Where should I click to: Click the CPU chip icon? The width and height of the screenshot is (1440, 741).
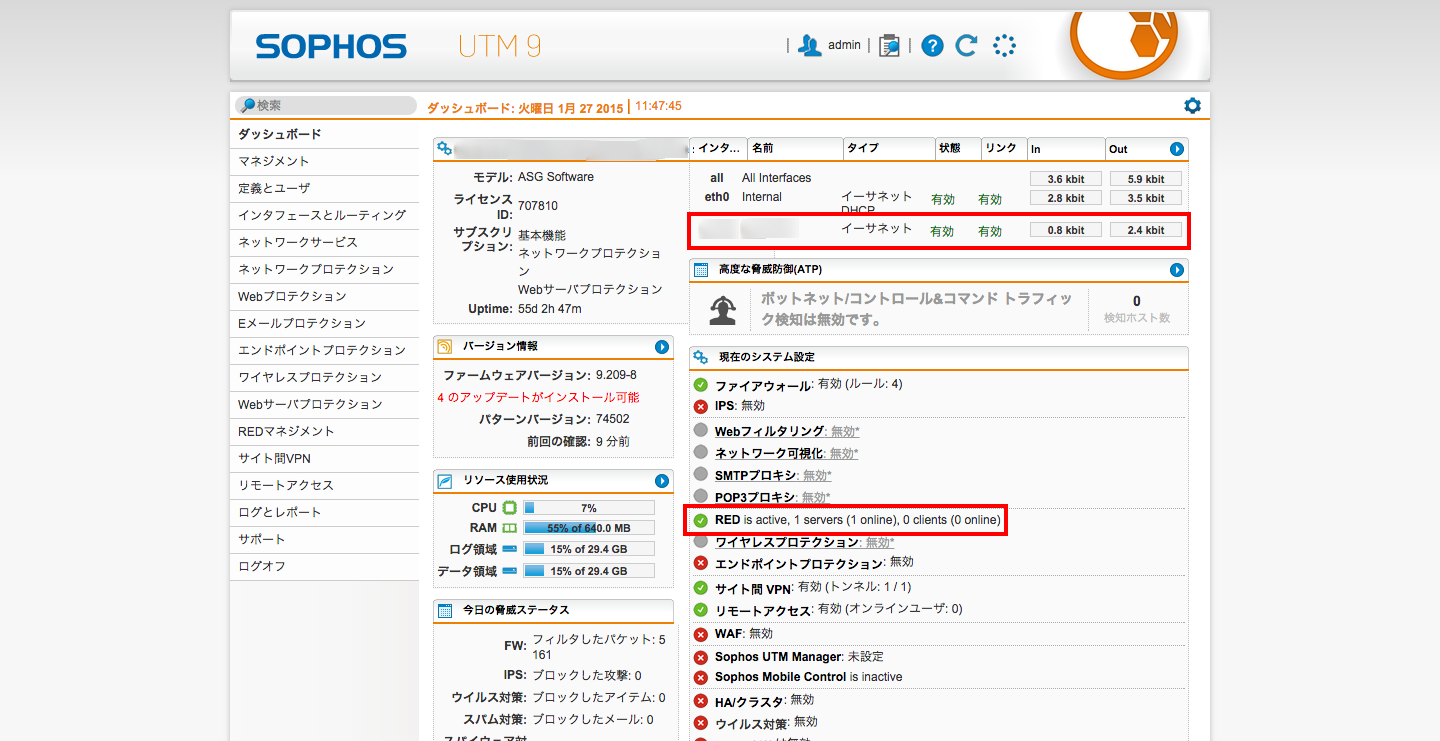coord(510,508)
